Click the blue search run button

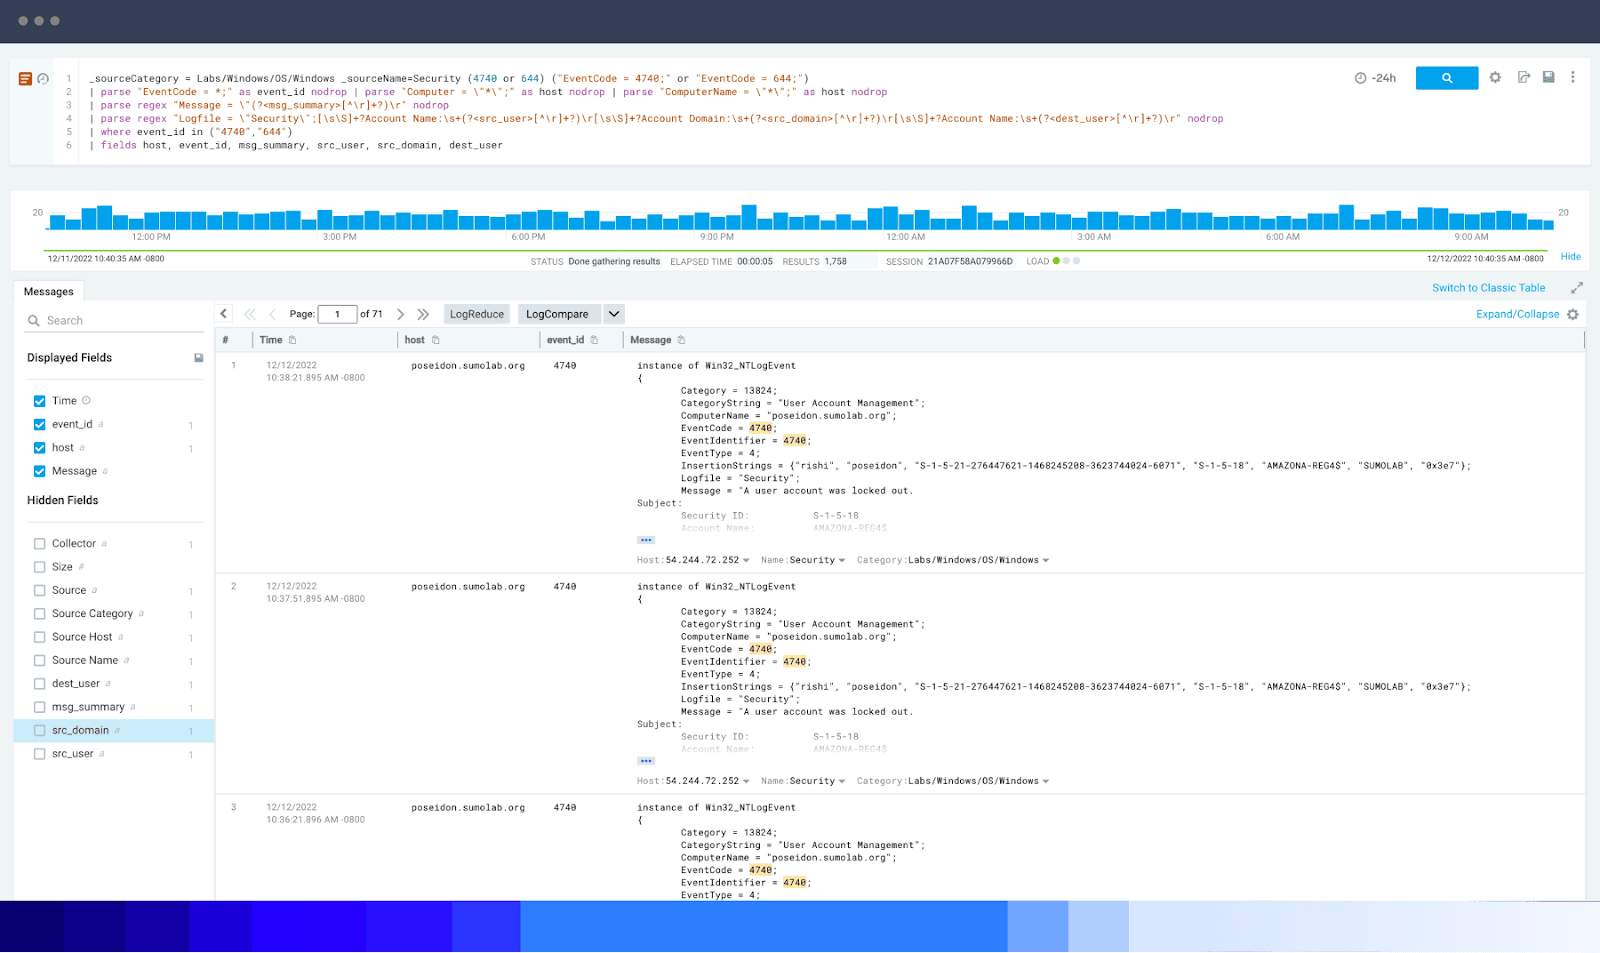1446,78
